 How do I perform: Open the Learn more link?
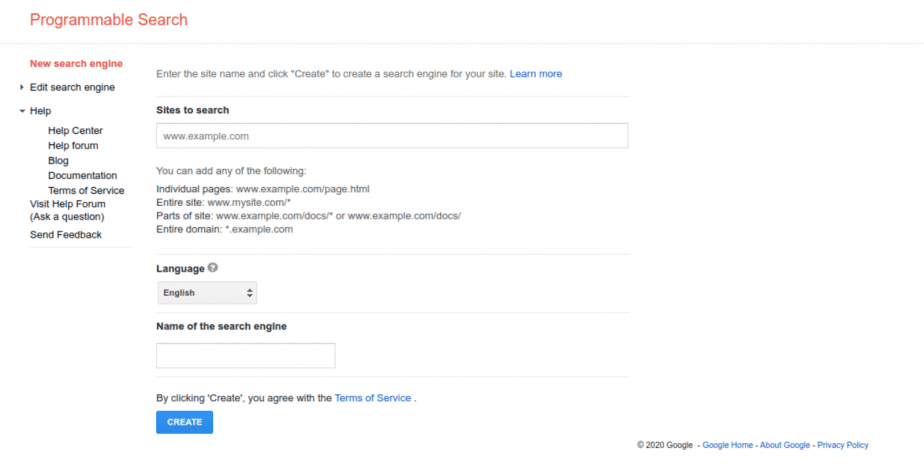tap(536, 74)
